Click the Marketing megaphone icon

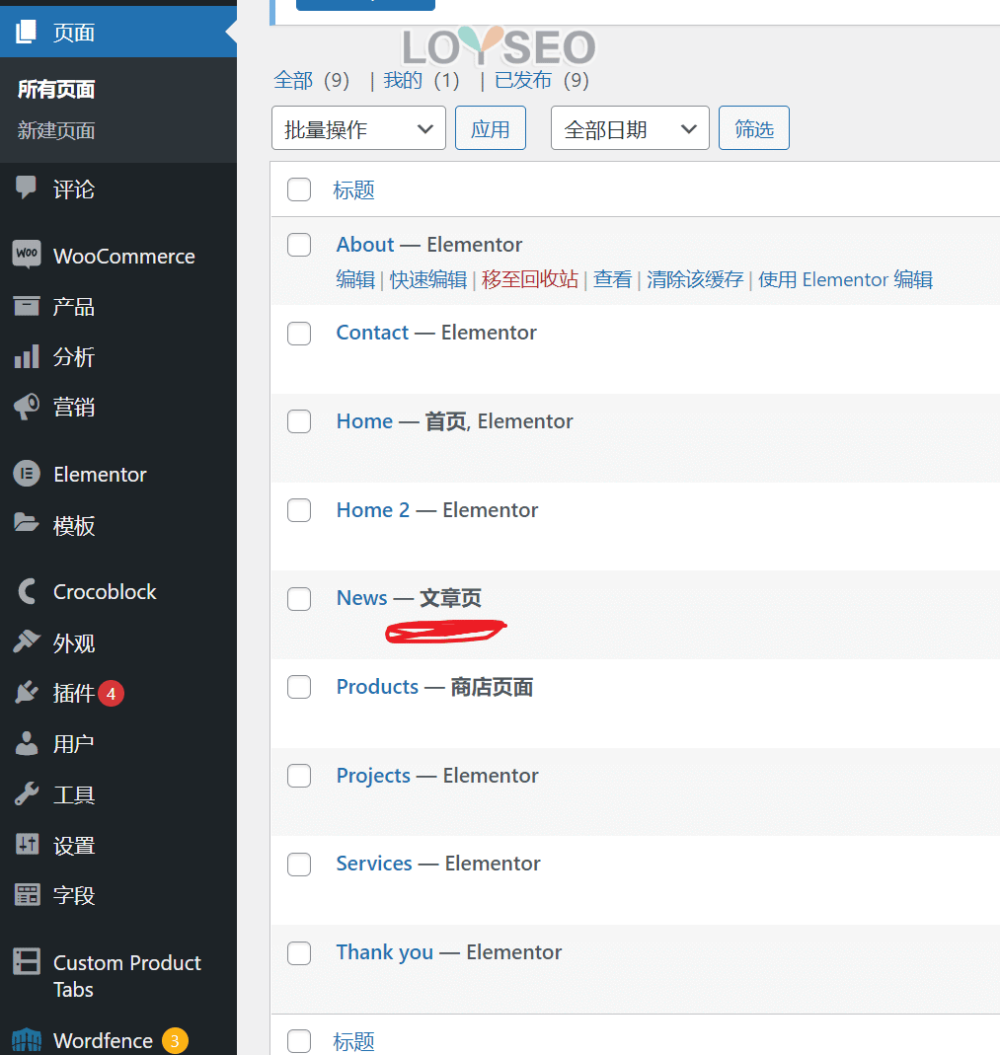click(x=26, y=407)
